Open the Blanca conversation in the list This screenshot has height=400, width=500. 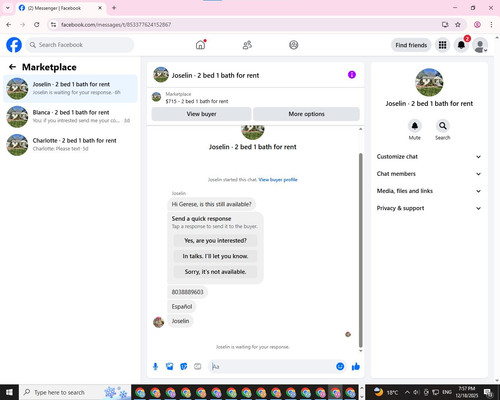pos(70,116)
